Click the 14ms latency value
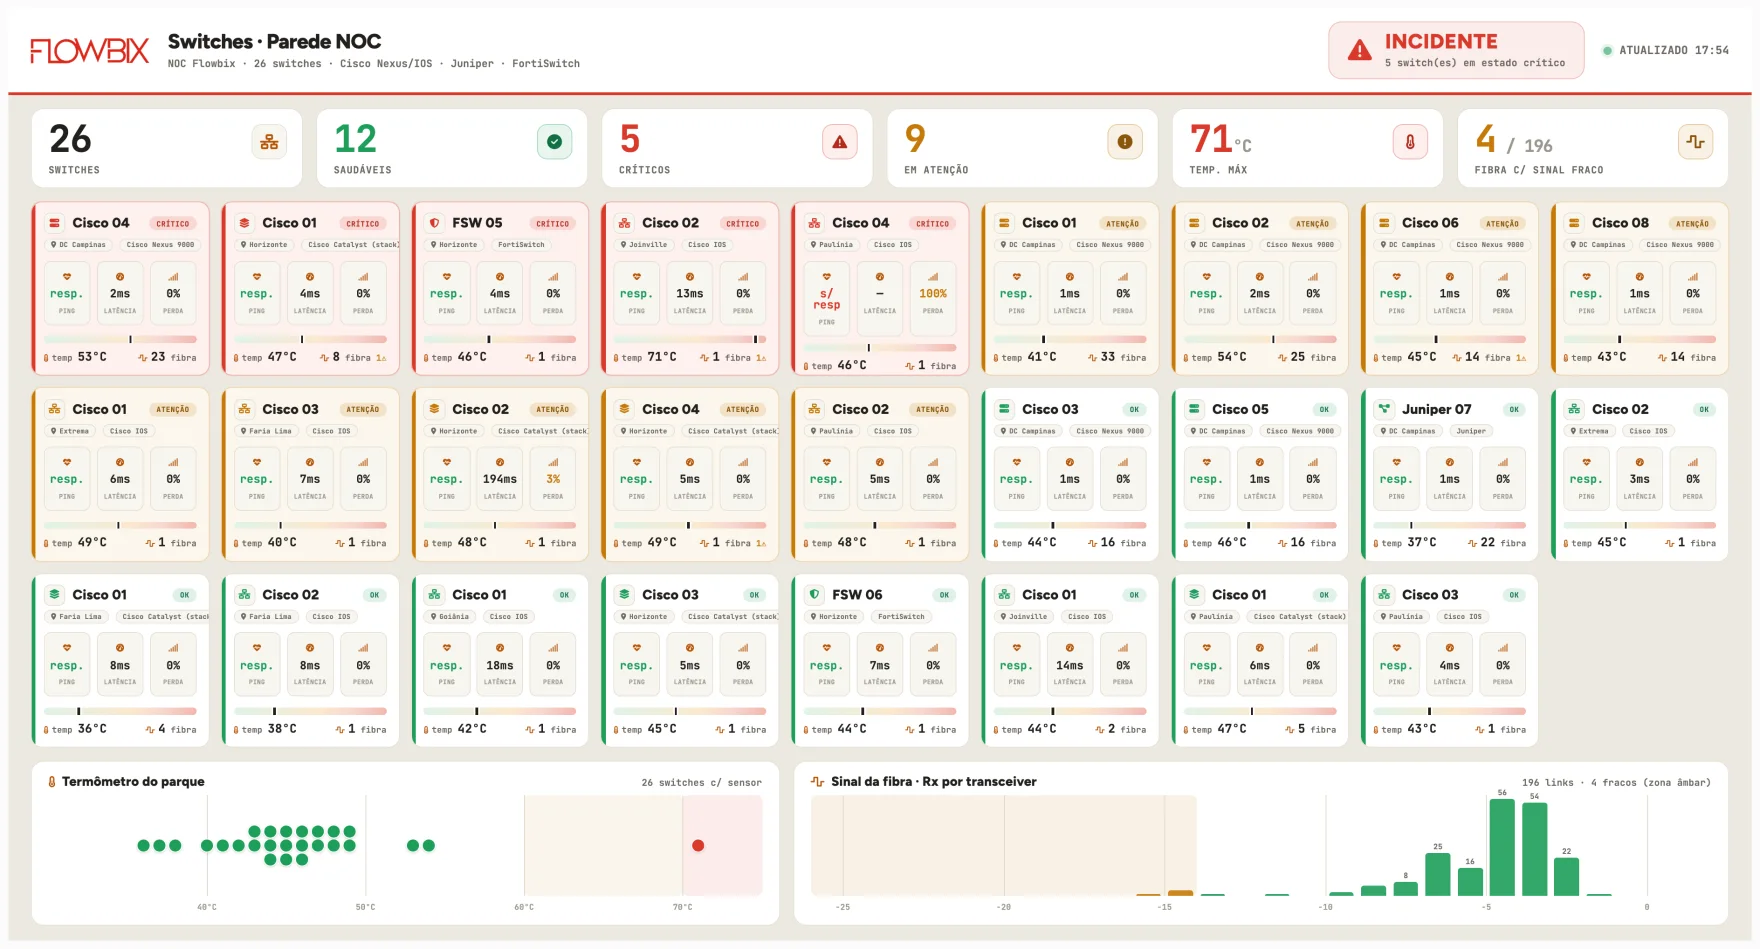The width and height of the screenshot is (1760, 949). [1070, 665]
